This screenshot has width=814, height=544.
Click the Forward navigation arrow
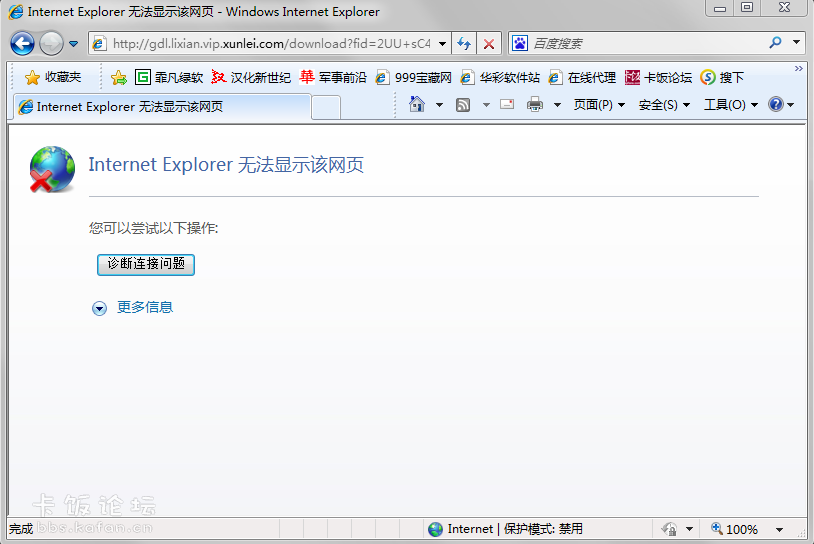click(x=51, y=44)
